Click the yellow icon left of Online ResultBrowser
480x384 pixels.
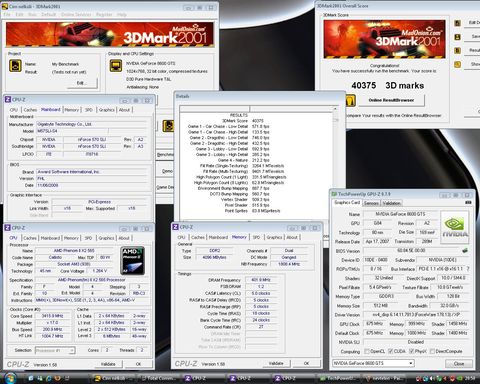(x=350, y=100)
